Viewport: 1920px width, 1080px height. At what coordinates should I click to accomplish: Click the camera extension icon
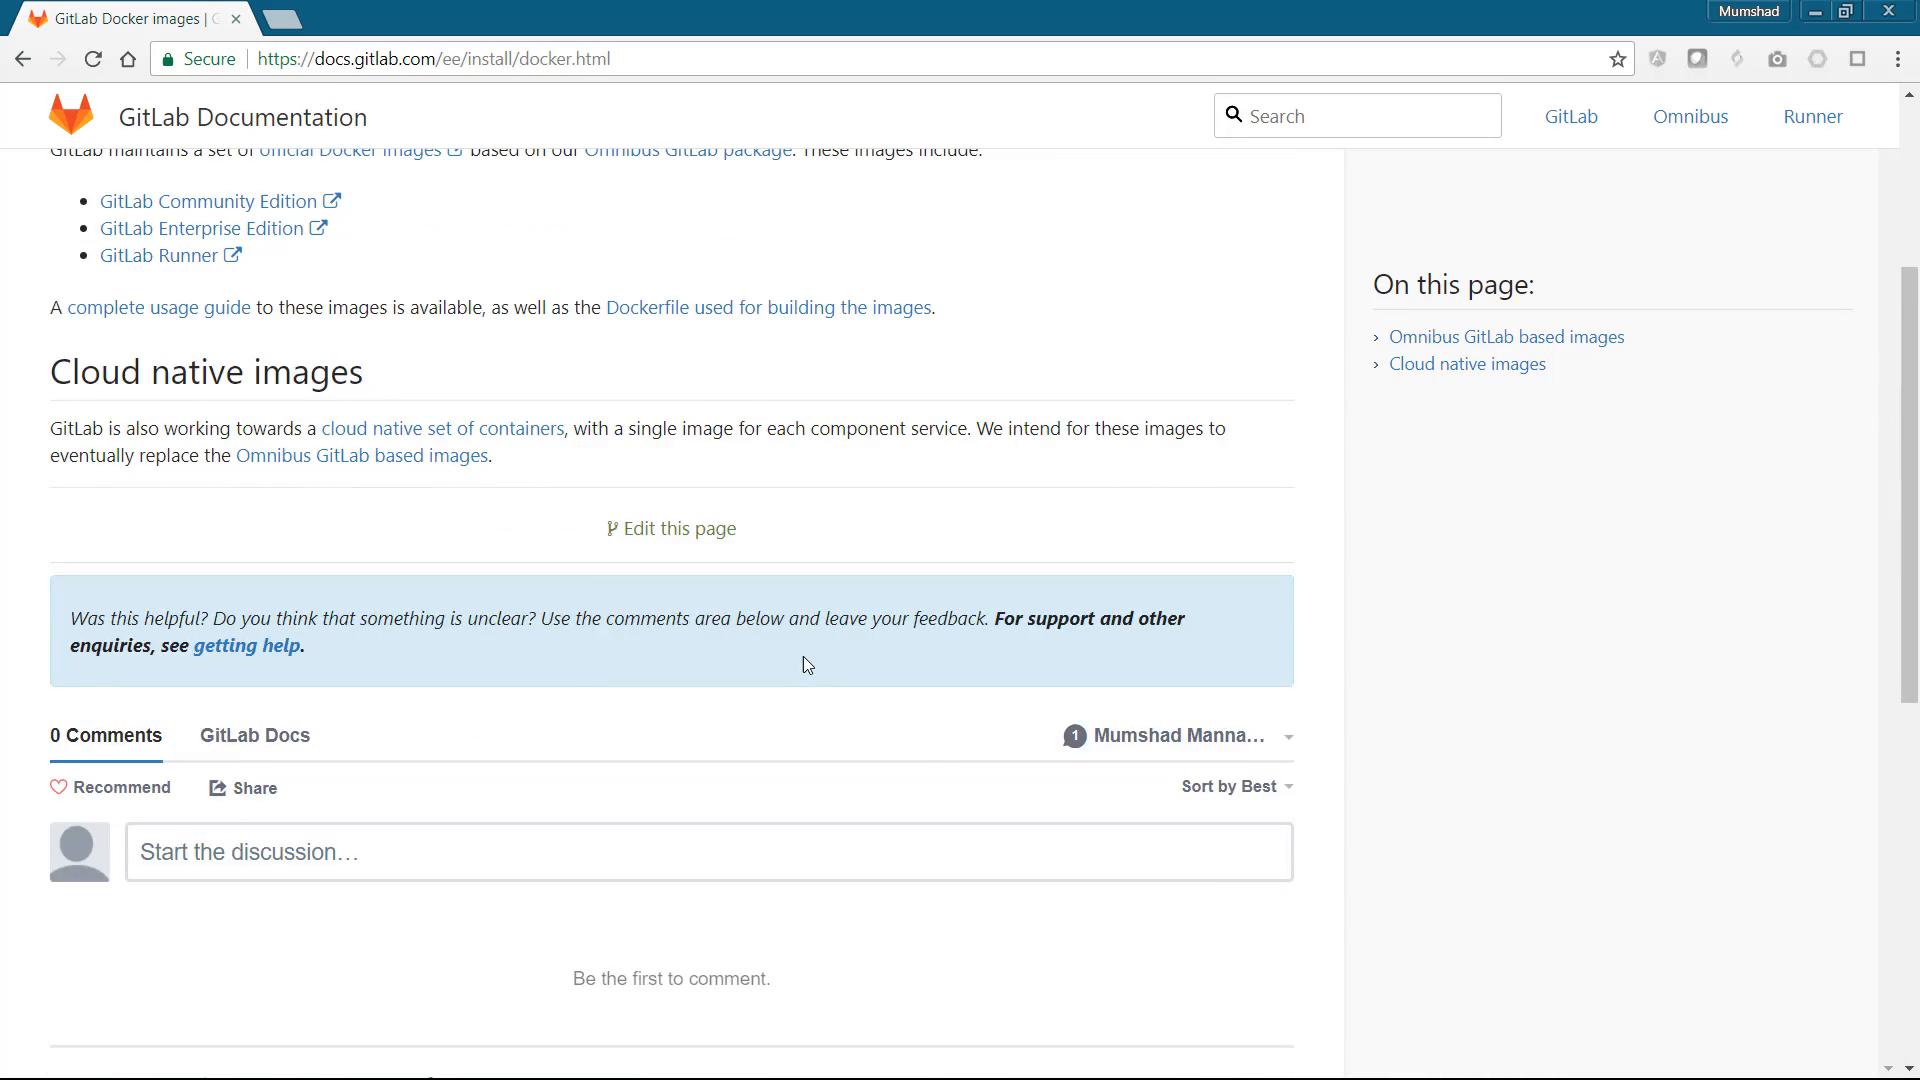1777,59
